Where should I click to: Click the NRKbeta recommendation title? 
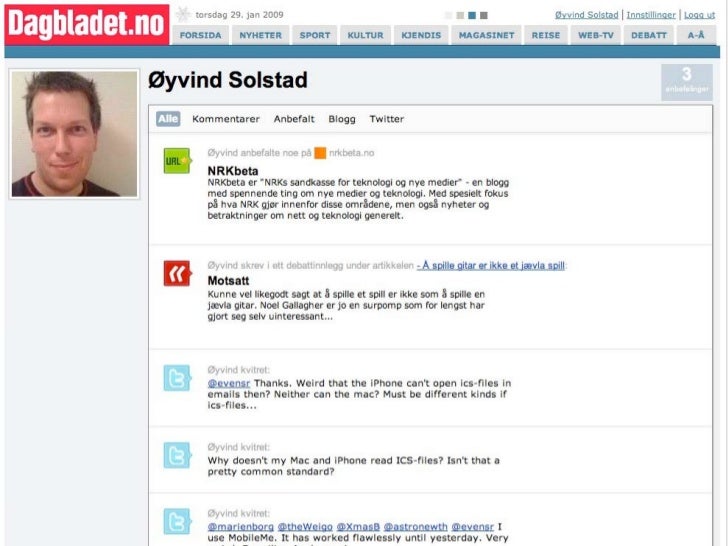pos(233,171)
